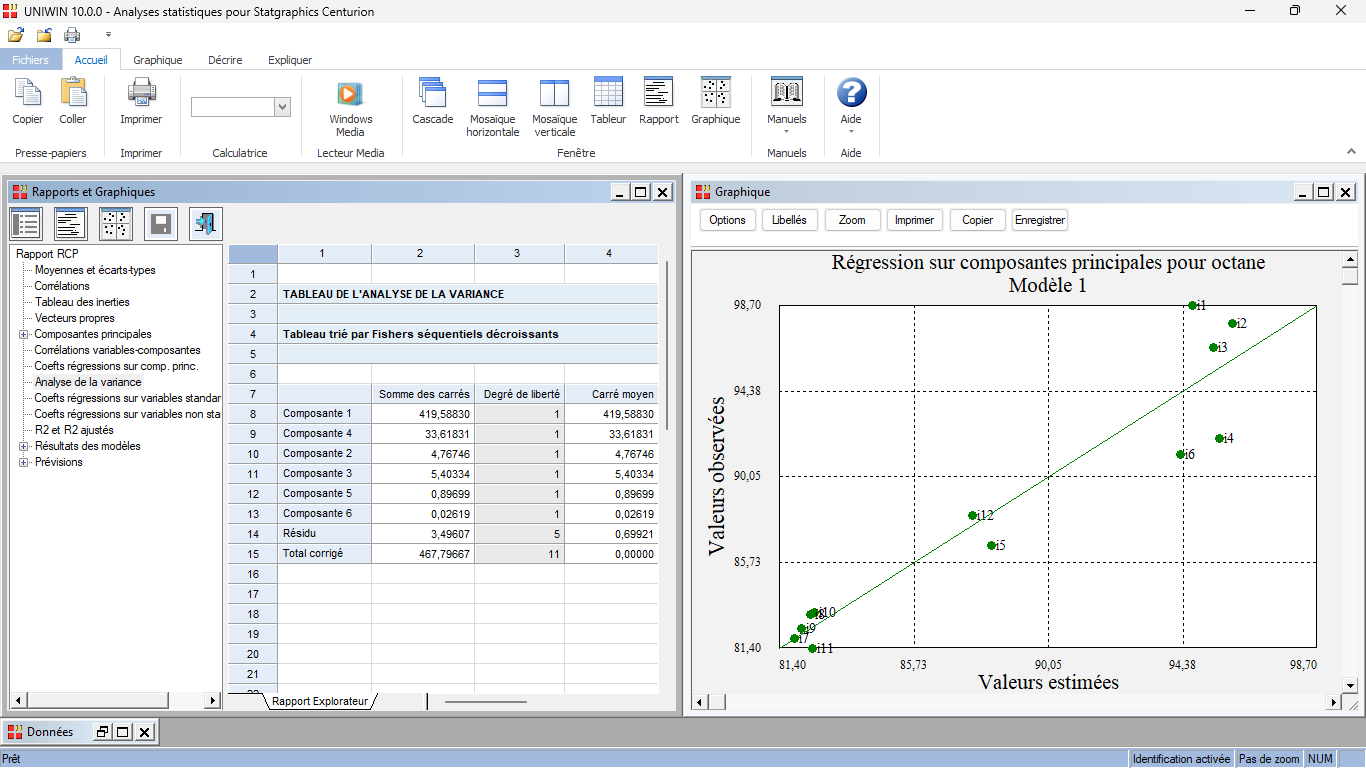Image resolution: width=1366 pixels, height=768 pixels.
Task: Select Vecteurs propres in report tree
Action: tap(75, 318)
